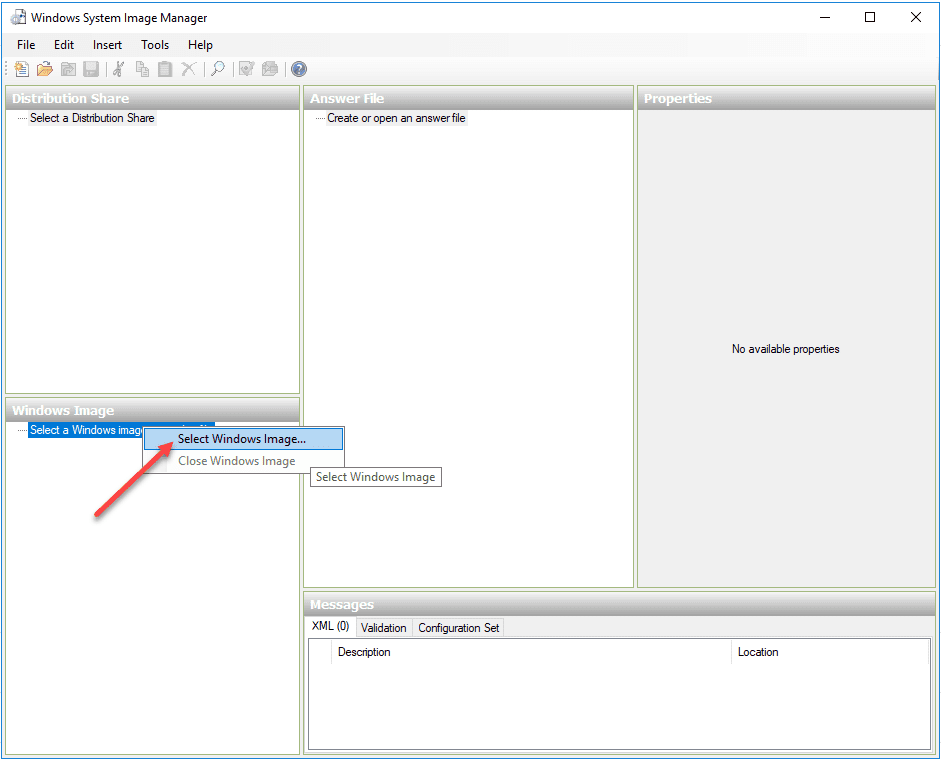The height and width of the screenshot is (761, 941).
Task: Minimize the Windows System Image Manager window
Action: [x=825, y=17]
